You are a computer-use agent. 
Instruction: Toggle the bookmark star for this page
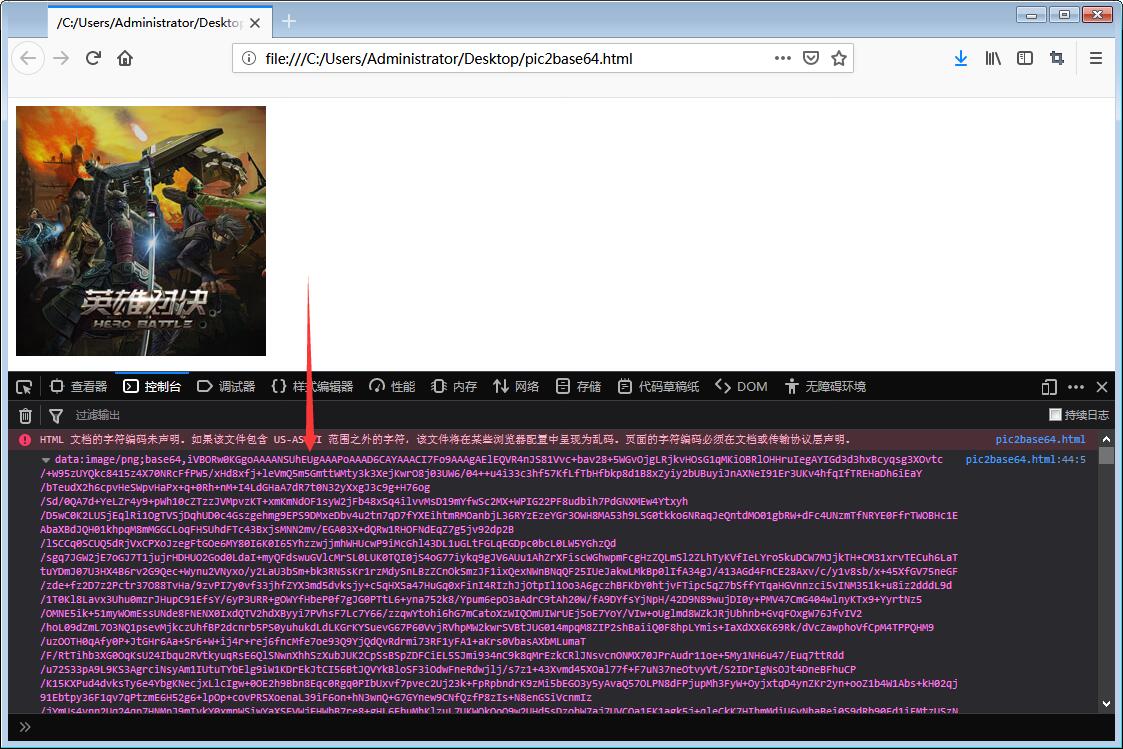coord(841,58)
